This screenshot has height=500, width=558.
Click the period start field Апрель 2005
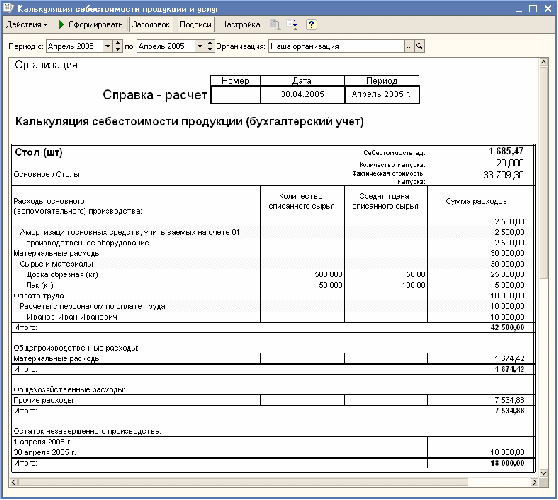(x=75, y=46)
